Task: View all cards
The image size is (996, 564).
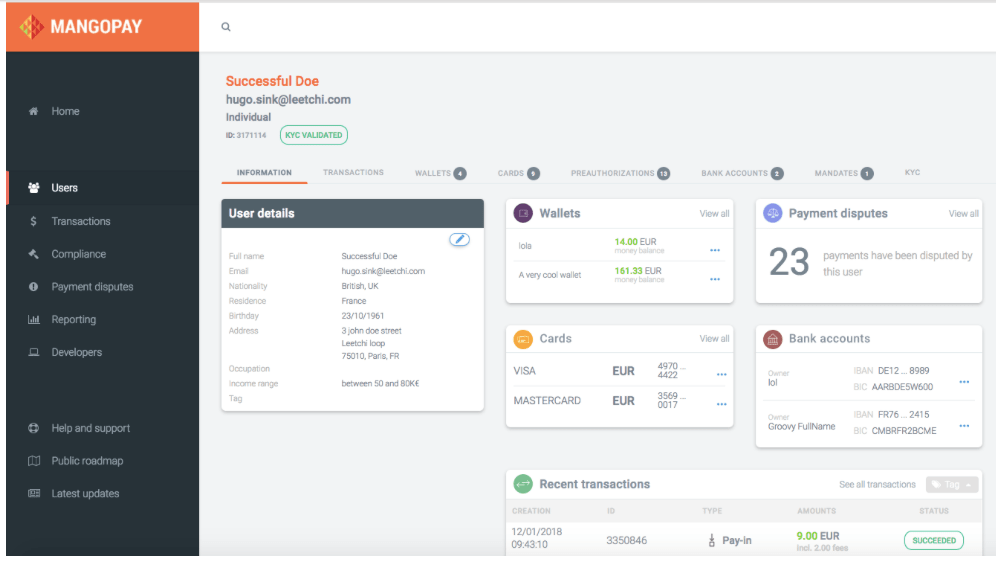Action: [x=714, y=339]
